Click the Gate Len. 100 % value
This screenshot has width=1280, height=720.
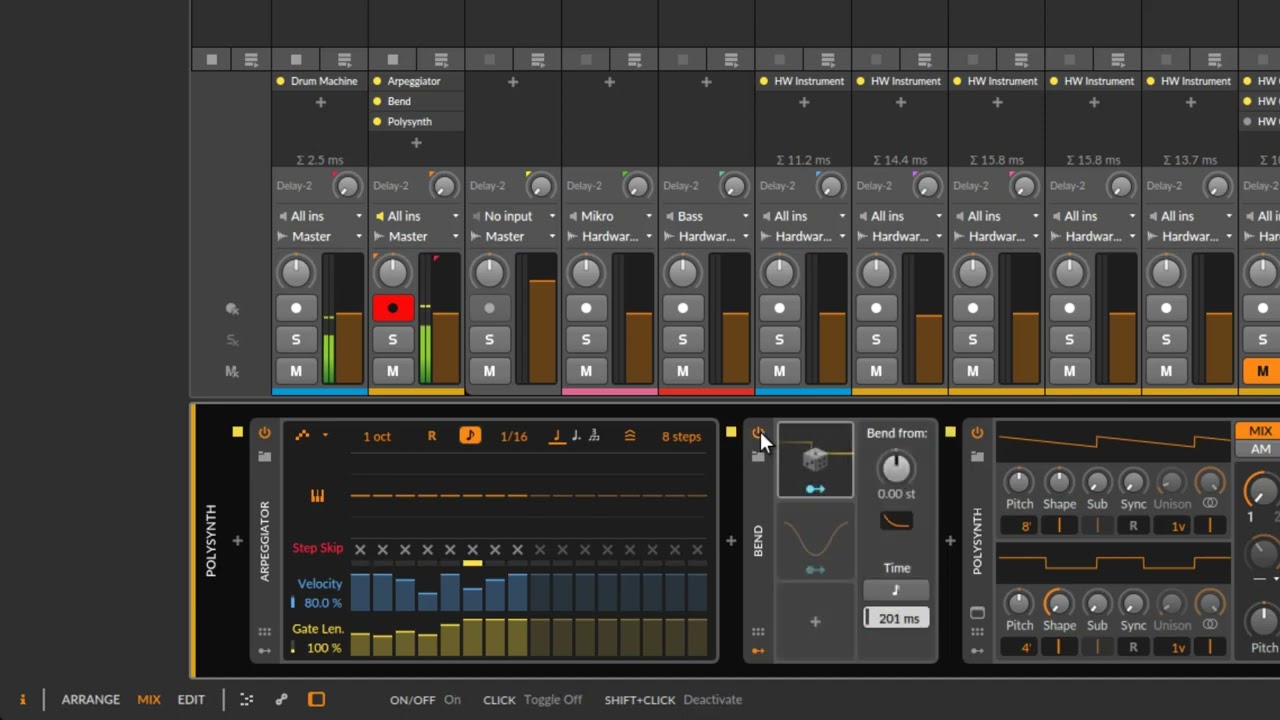pyautogui.click(x=324, y=648)
